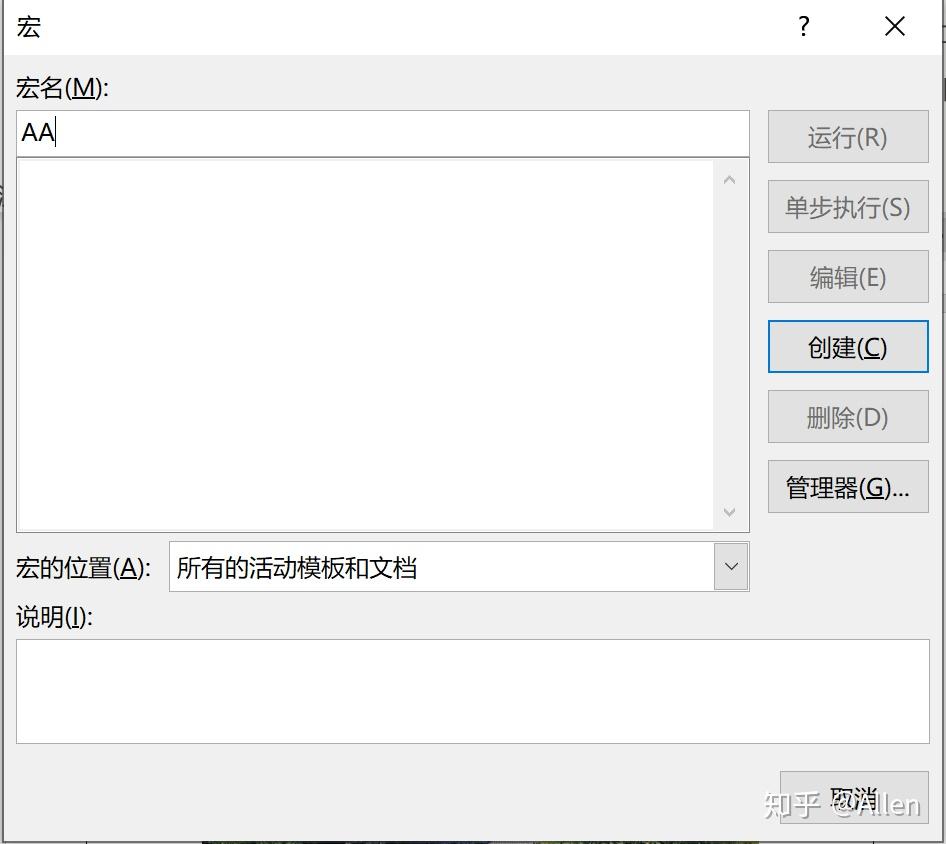Click the disabled 单步执行(S) button
This screenshot has height=844, width=946.
point(848,207)
